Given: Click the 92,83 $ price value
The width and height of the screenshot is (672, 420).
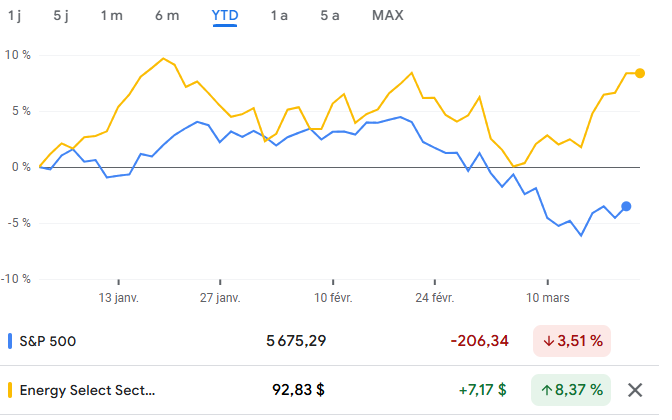Looking at the screenshot, I should point(298,390).
